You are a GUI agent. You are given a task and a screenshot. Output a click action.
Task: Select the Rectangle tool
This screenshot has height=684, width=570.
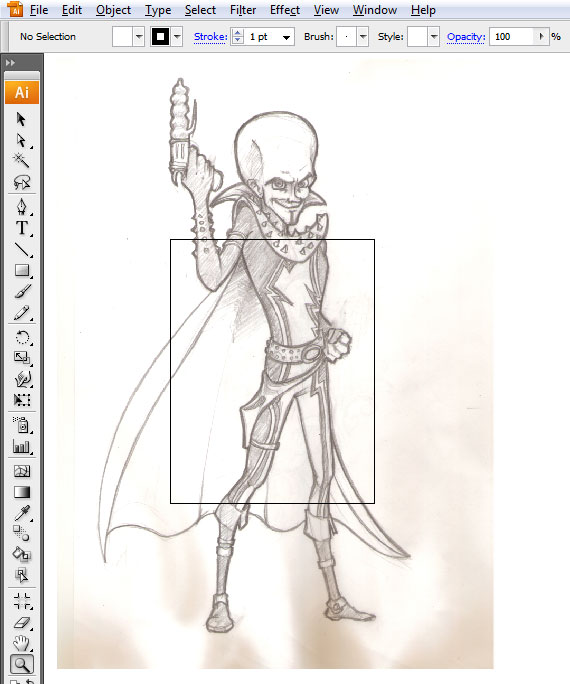pyautogui.click(x=21, y=270)
